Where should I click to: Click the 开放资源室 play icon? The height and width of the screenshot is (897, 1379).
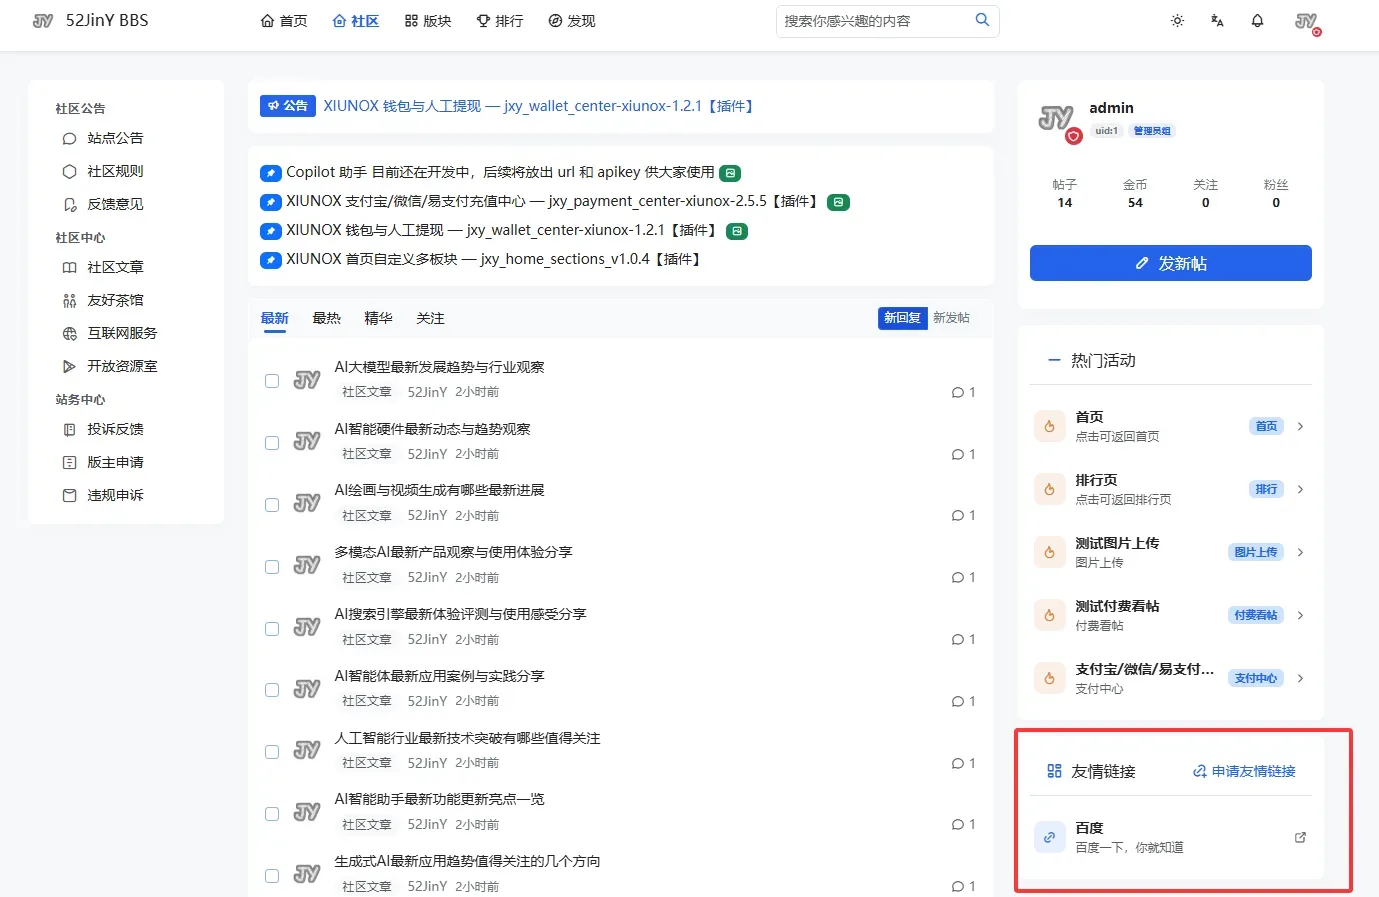click(69, 366)
